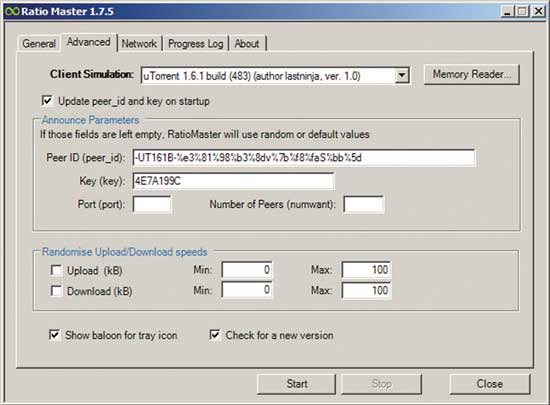Image resolution: width=550 pixels, height=405 pixels.
Task: Close the window with the title bar X
Action: click(538, 12)
